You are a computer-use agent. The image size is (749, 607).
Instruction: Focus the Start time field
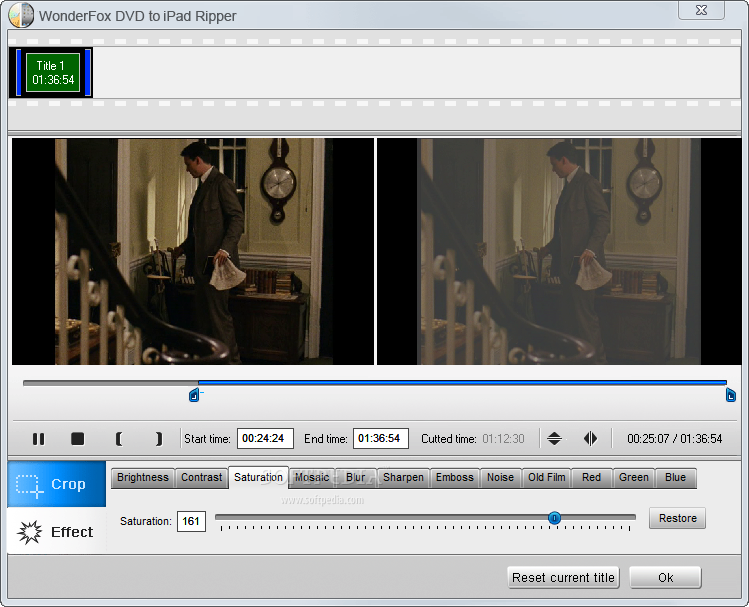click(265, 438)
